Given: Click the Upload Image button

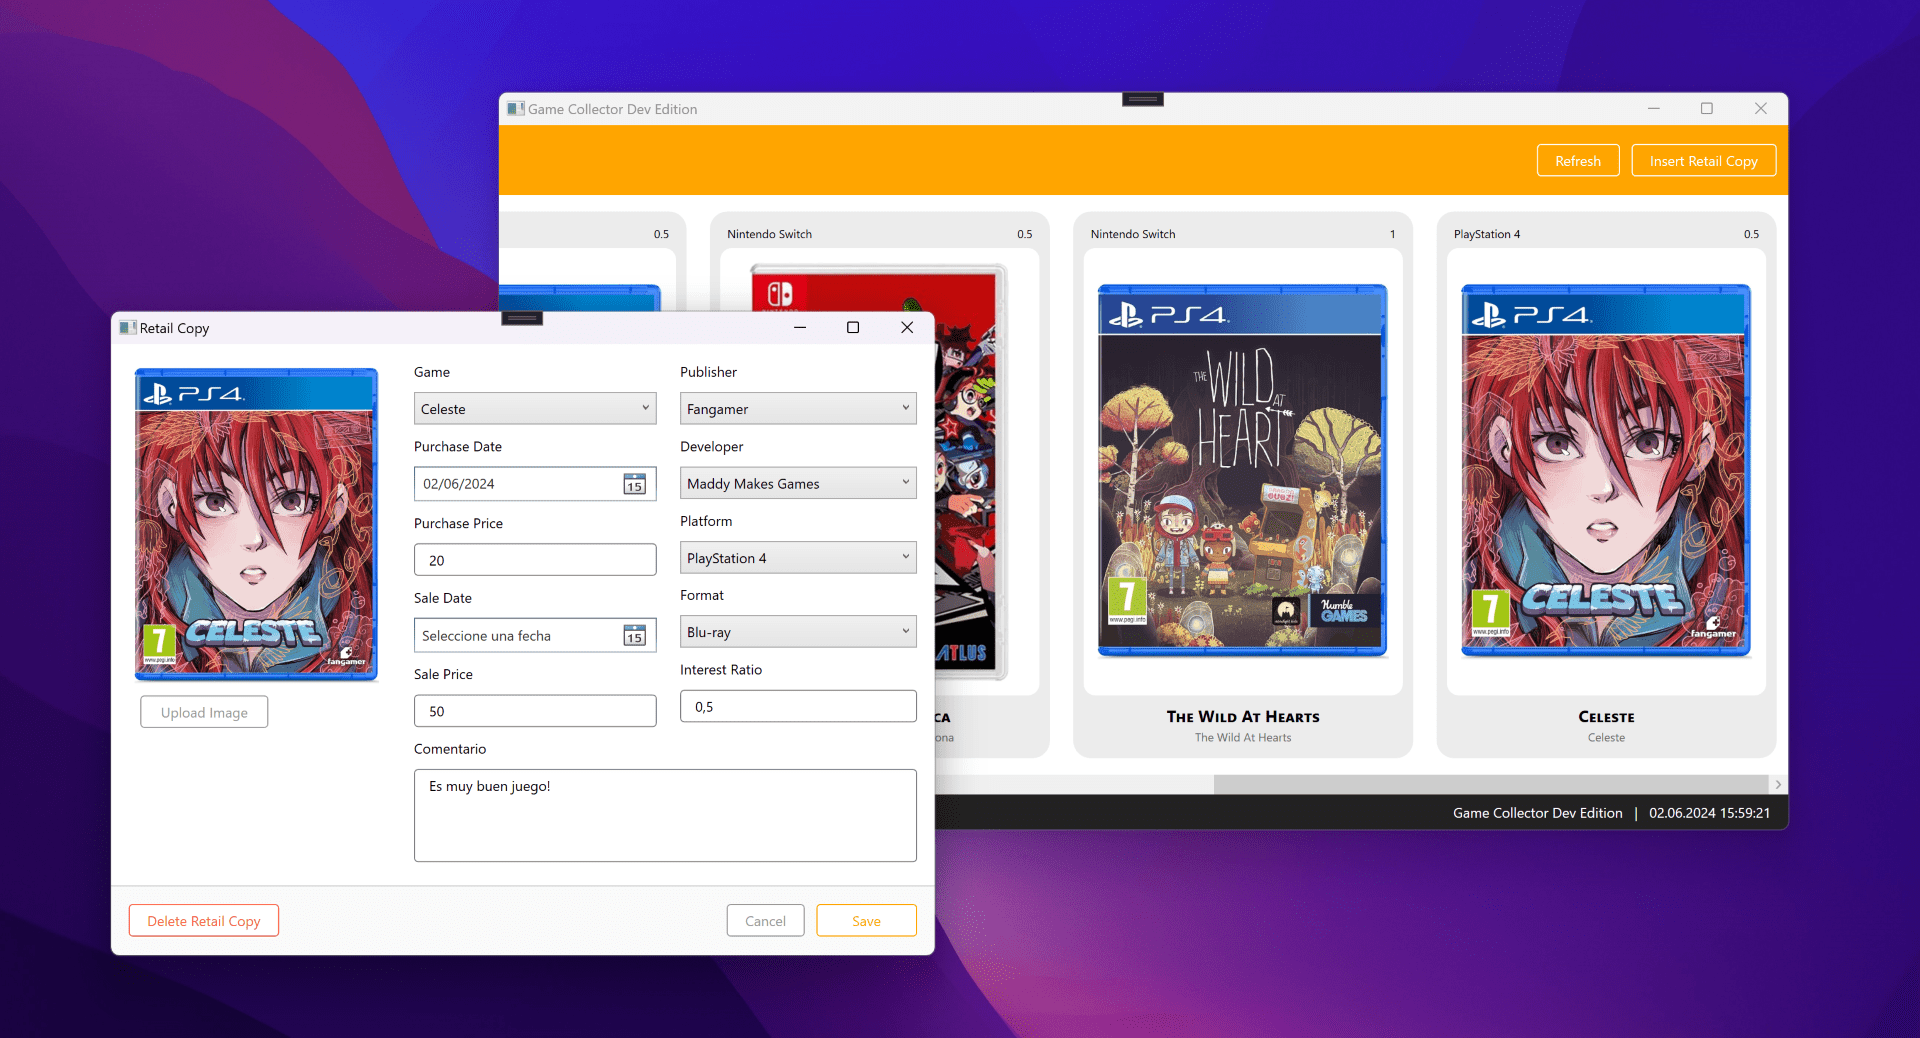Looking at the screenshot, I should [x=204, y=712].
